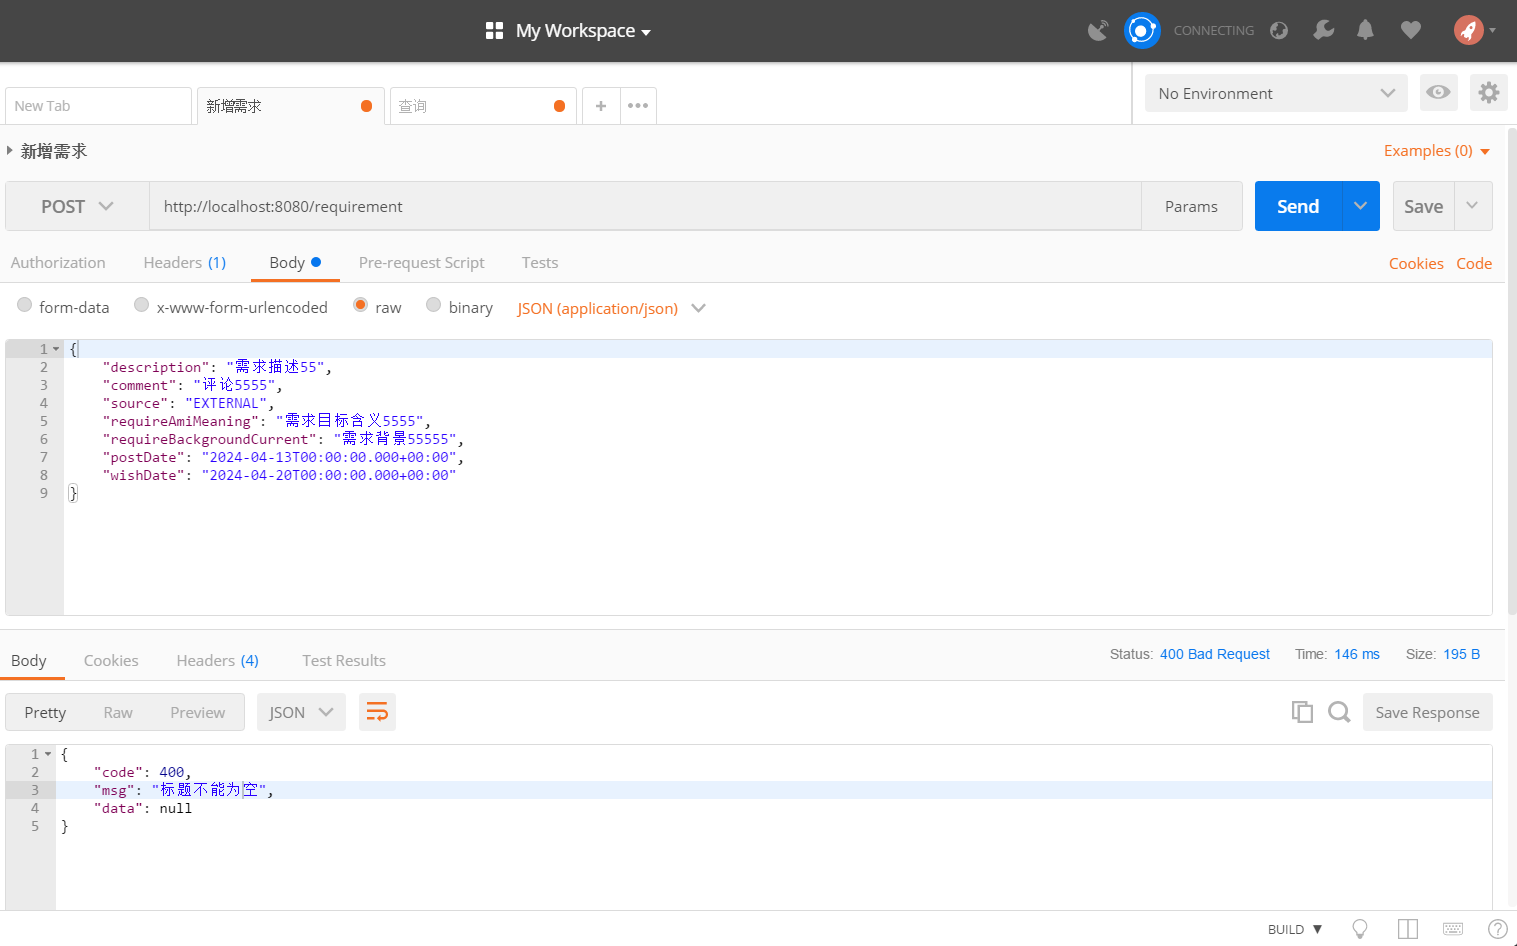Open JSON (application/json) content type dropdown

(611, 308)
